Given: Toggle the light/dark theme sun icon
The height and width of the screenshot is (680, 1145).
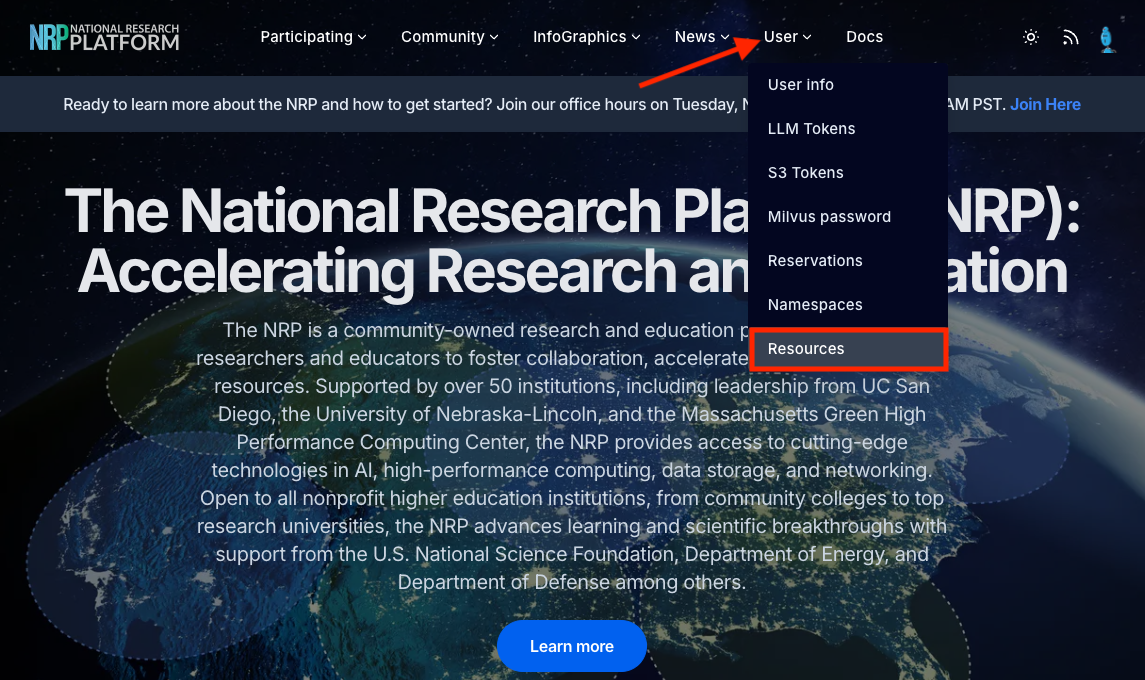Looking at the screenshot, I should tap(1031, 37).
